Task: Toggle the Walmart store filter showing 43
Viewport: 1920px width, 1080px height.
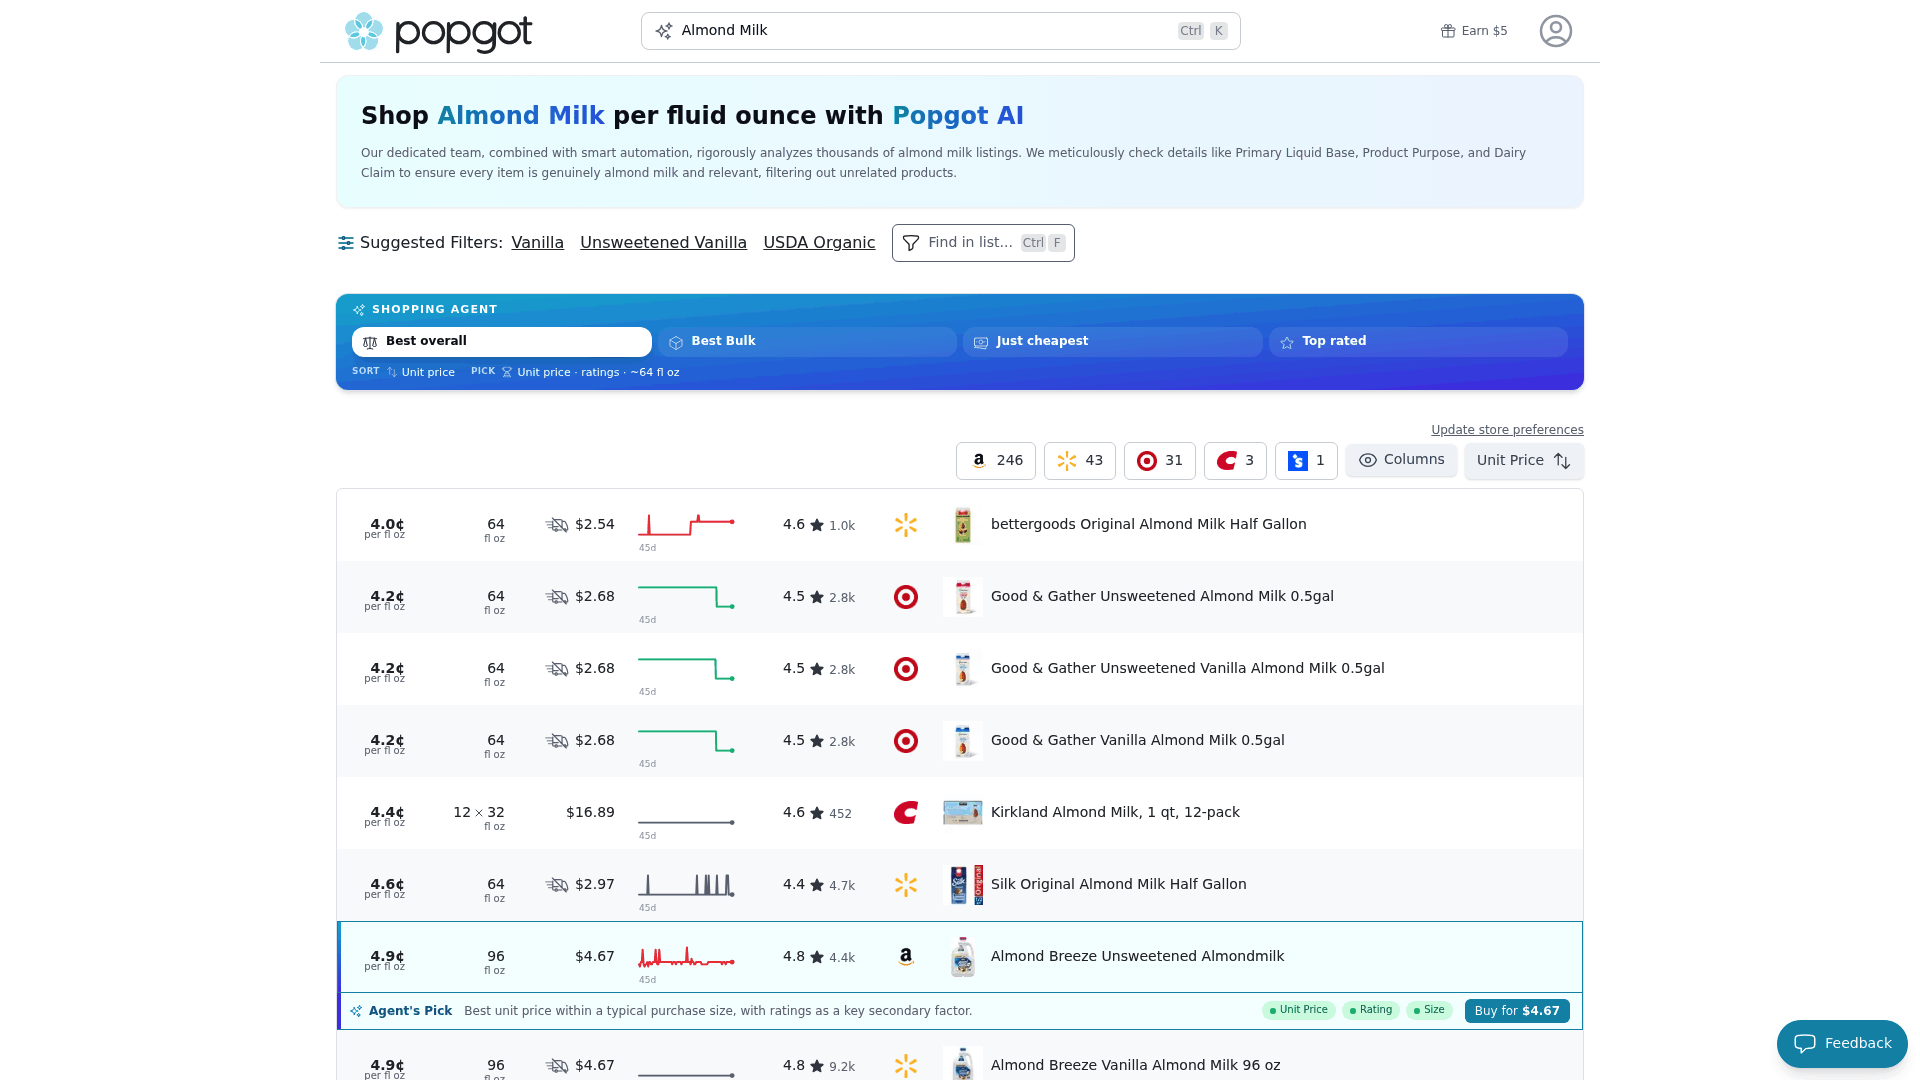Action: 1079,461
